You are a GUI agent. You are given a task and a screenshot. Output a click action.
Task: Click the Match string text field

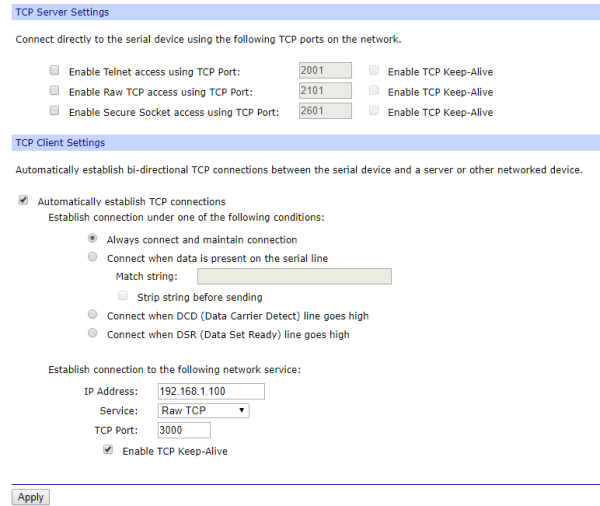pos(294,276)
